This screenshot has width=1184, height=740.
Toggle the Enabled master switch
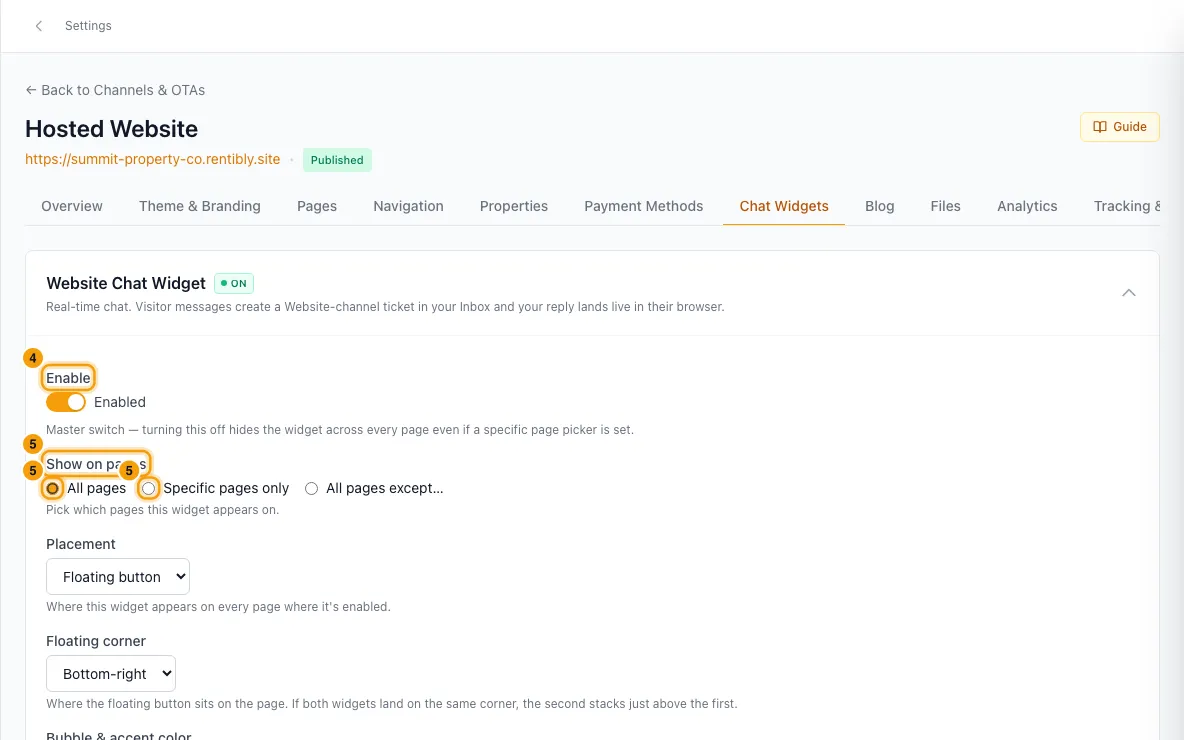66,402
